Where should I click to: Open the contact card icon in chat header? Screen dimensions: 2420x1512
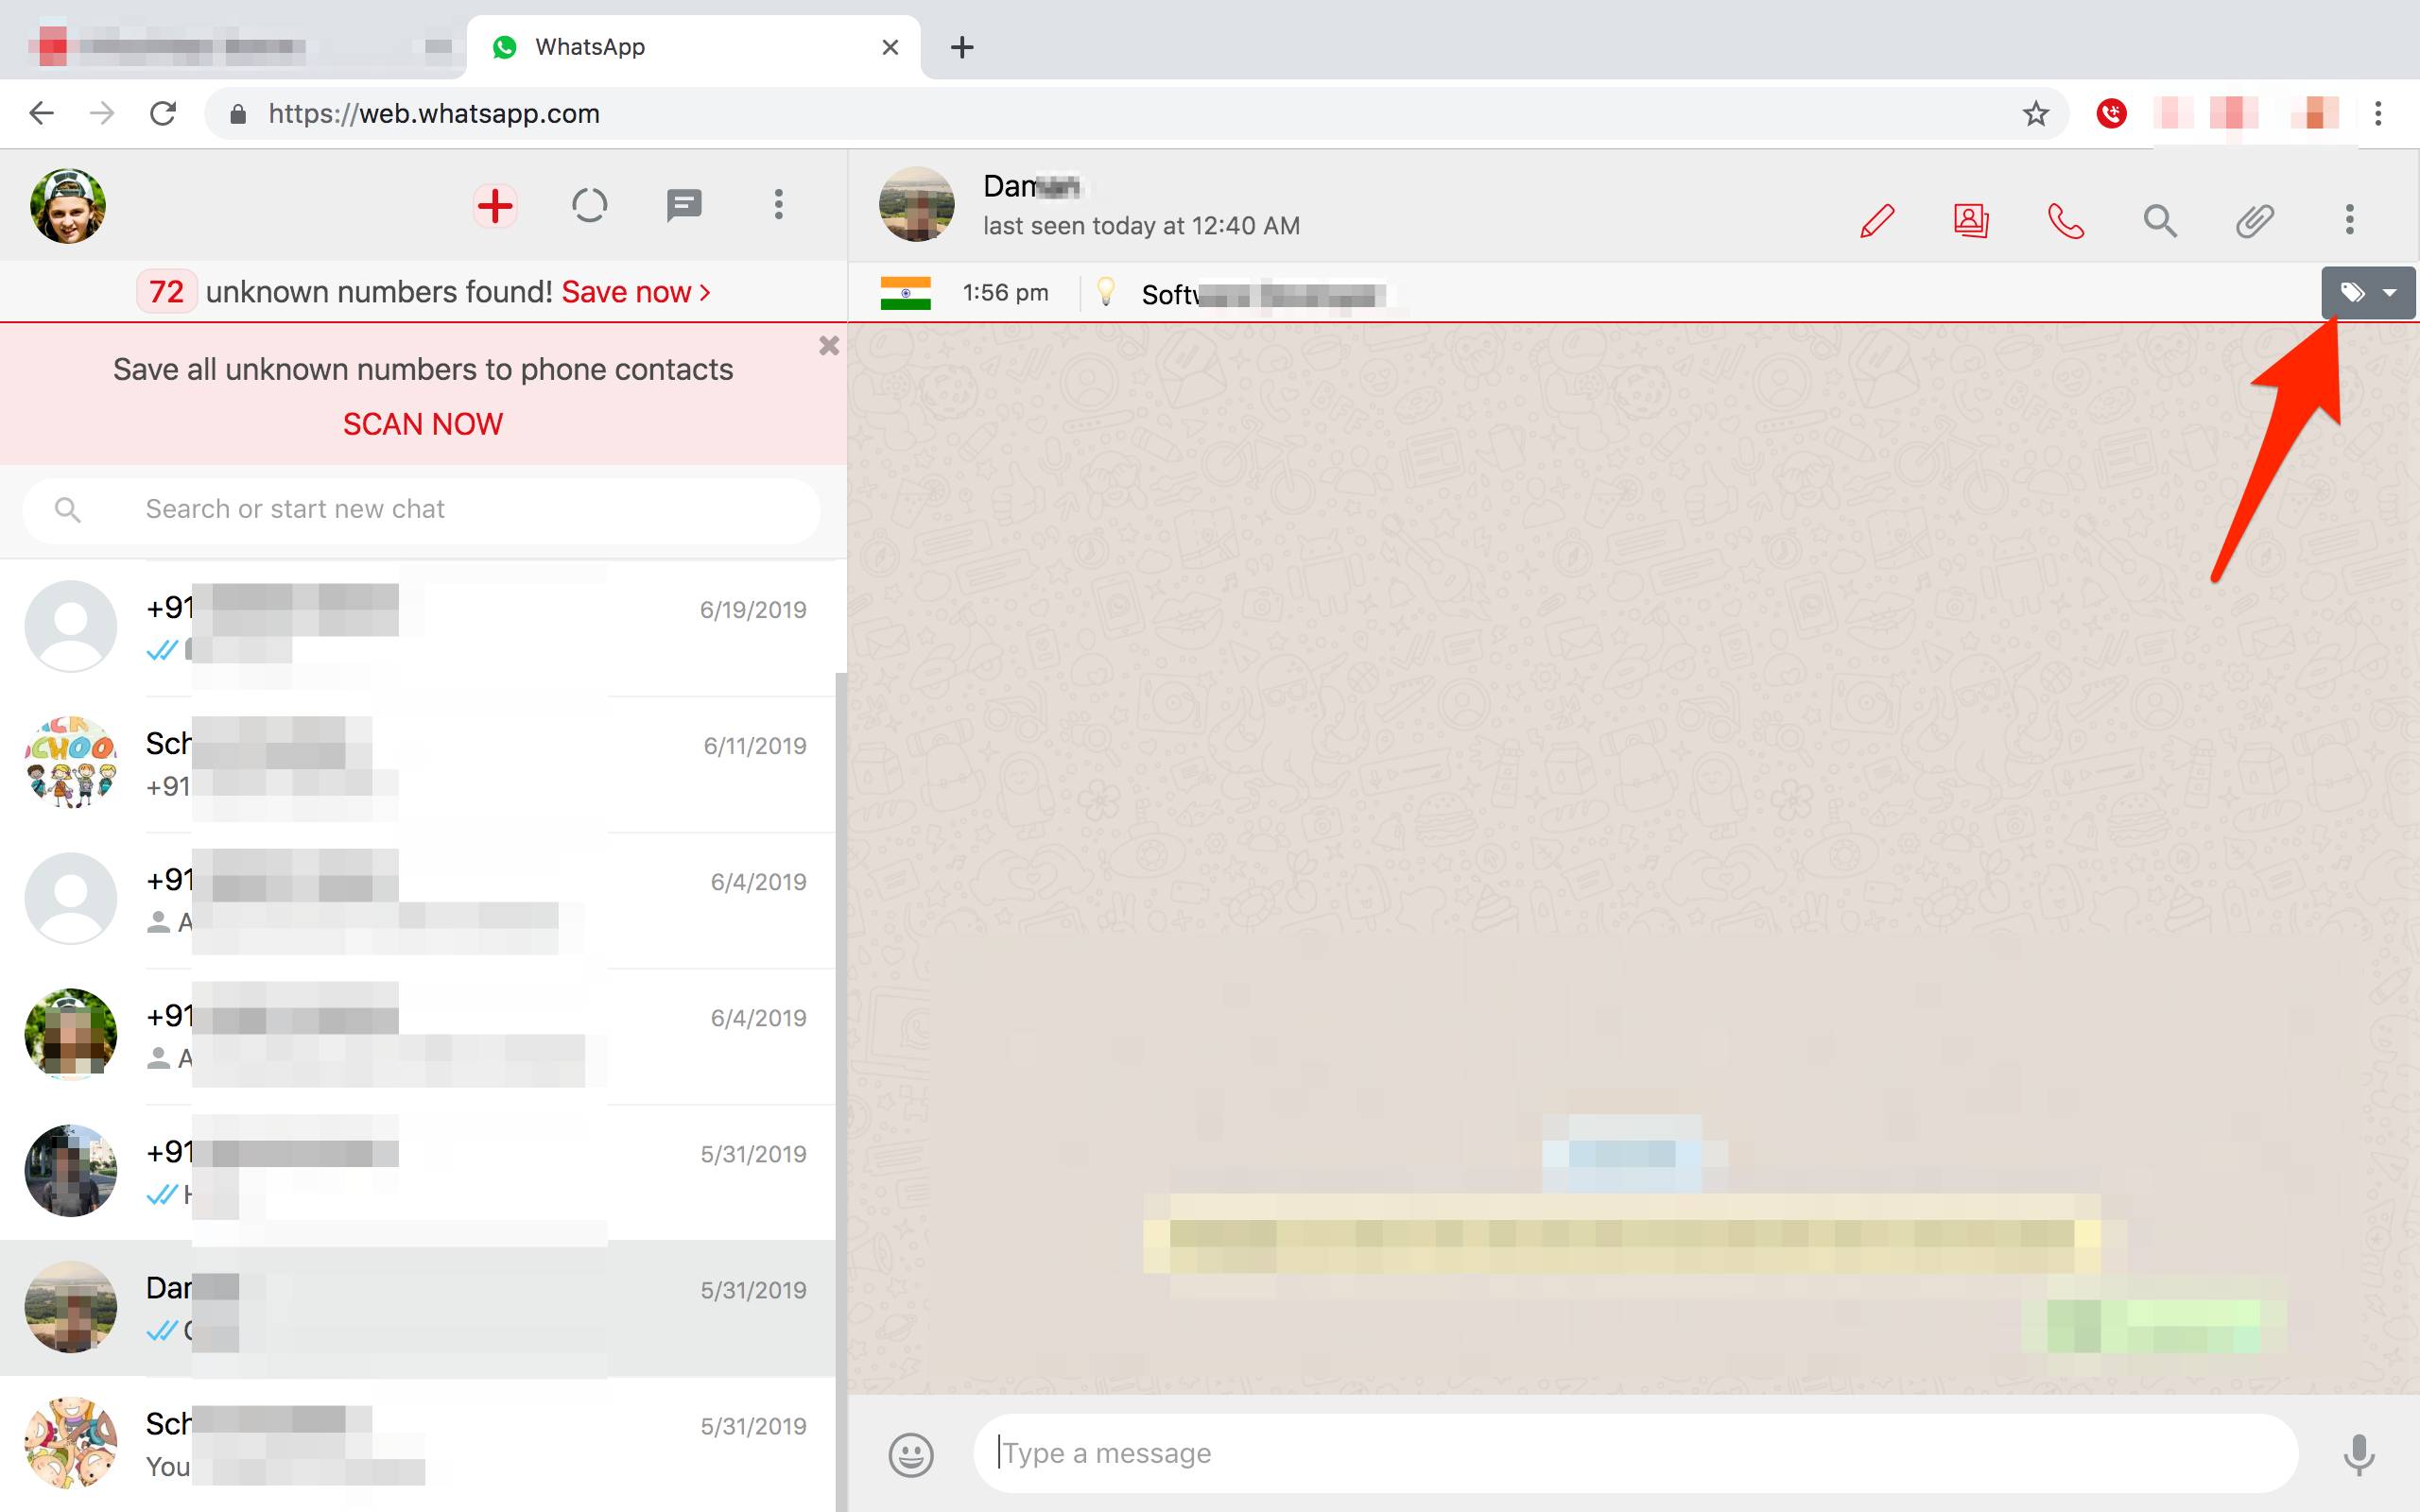tap(1970, 220)
